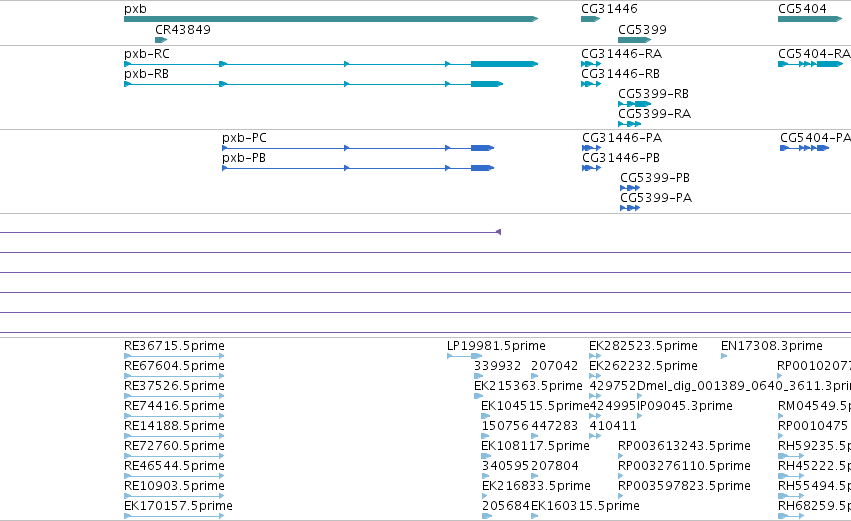Image resolution: width=851 pixels, height=521 pixels.
Task: Click the CG5399-RB transcript label
Action: pos(653,94)
